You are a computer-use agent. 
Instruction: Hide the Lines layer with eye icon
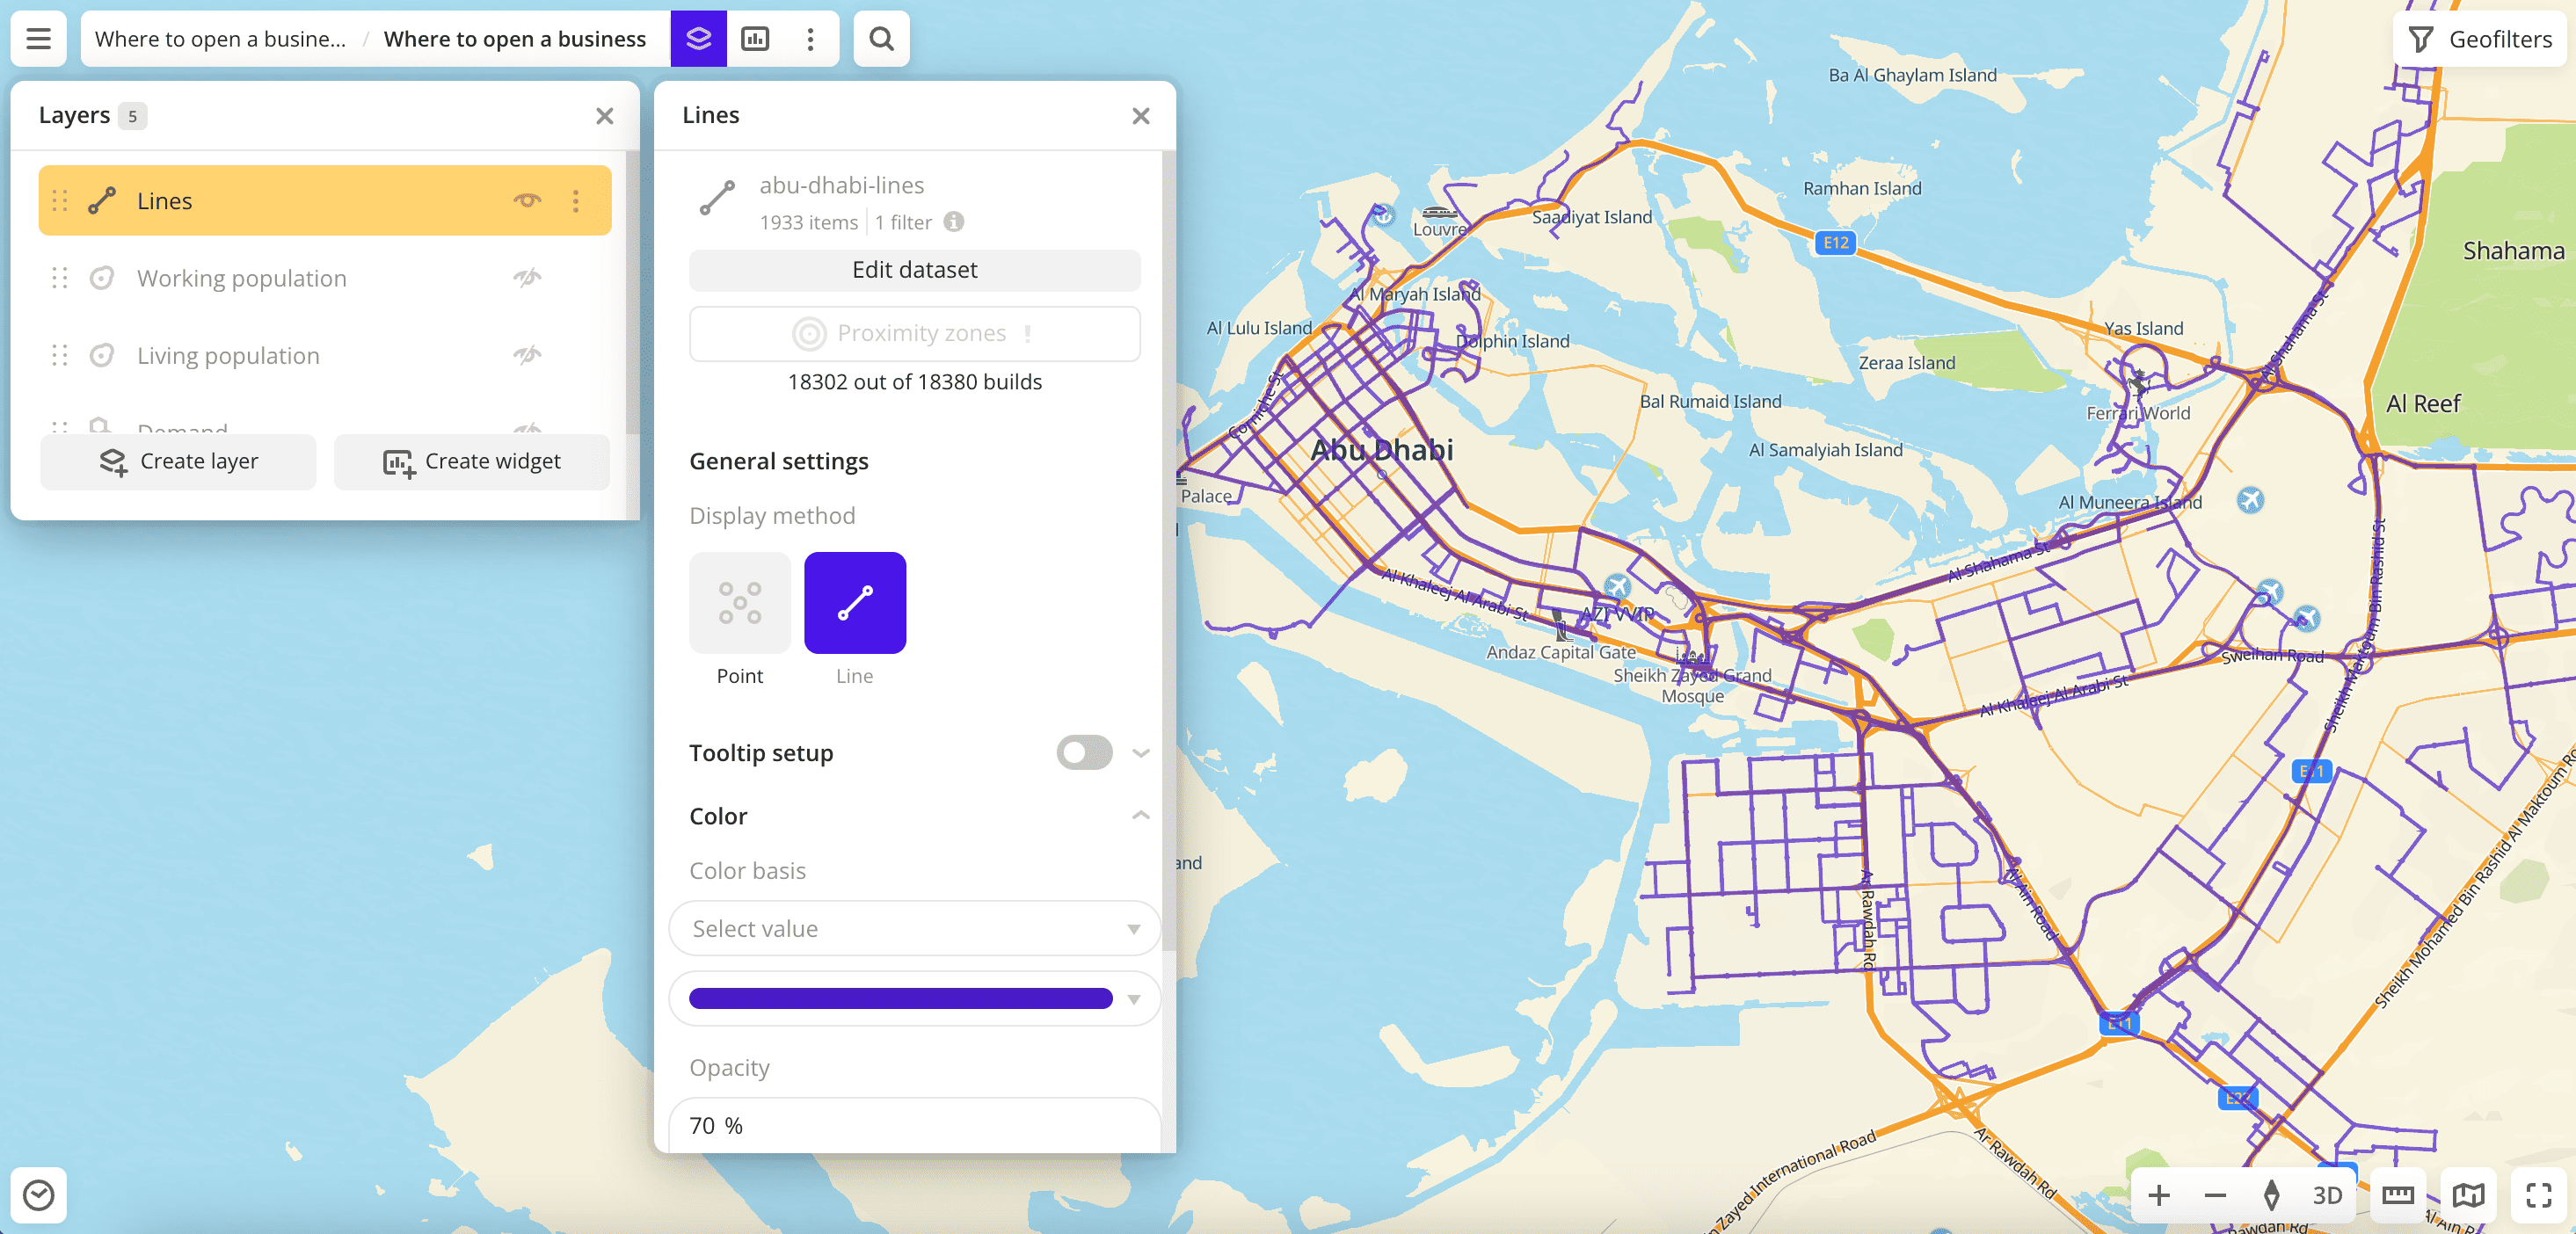[527, 201]
